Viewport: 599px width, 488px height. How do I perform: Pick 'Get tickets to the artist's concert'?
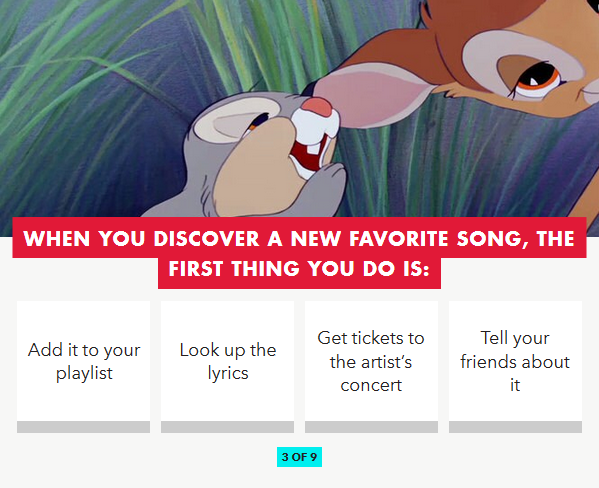pos(371,361)
